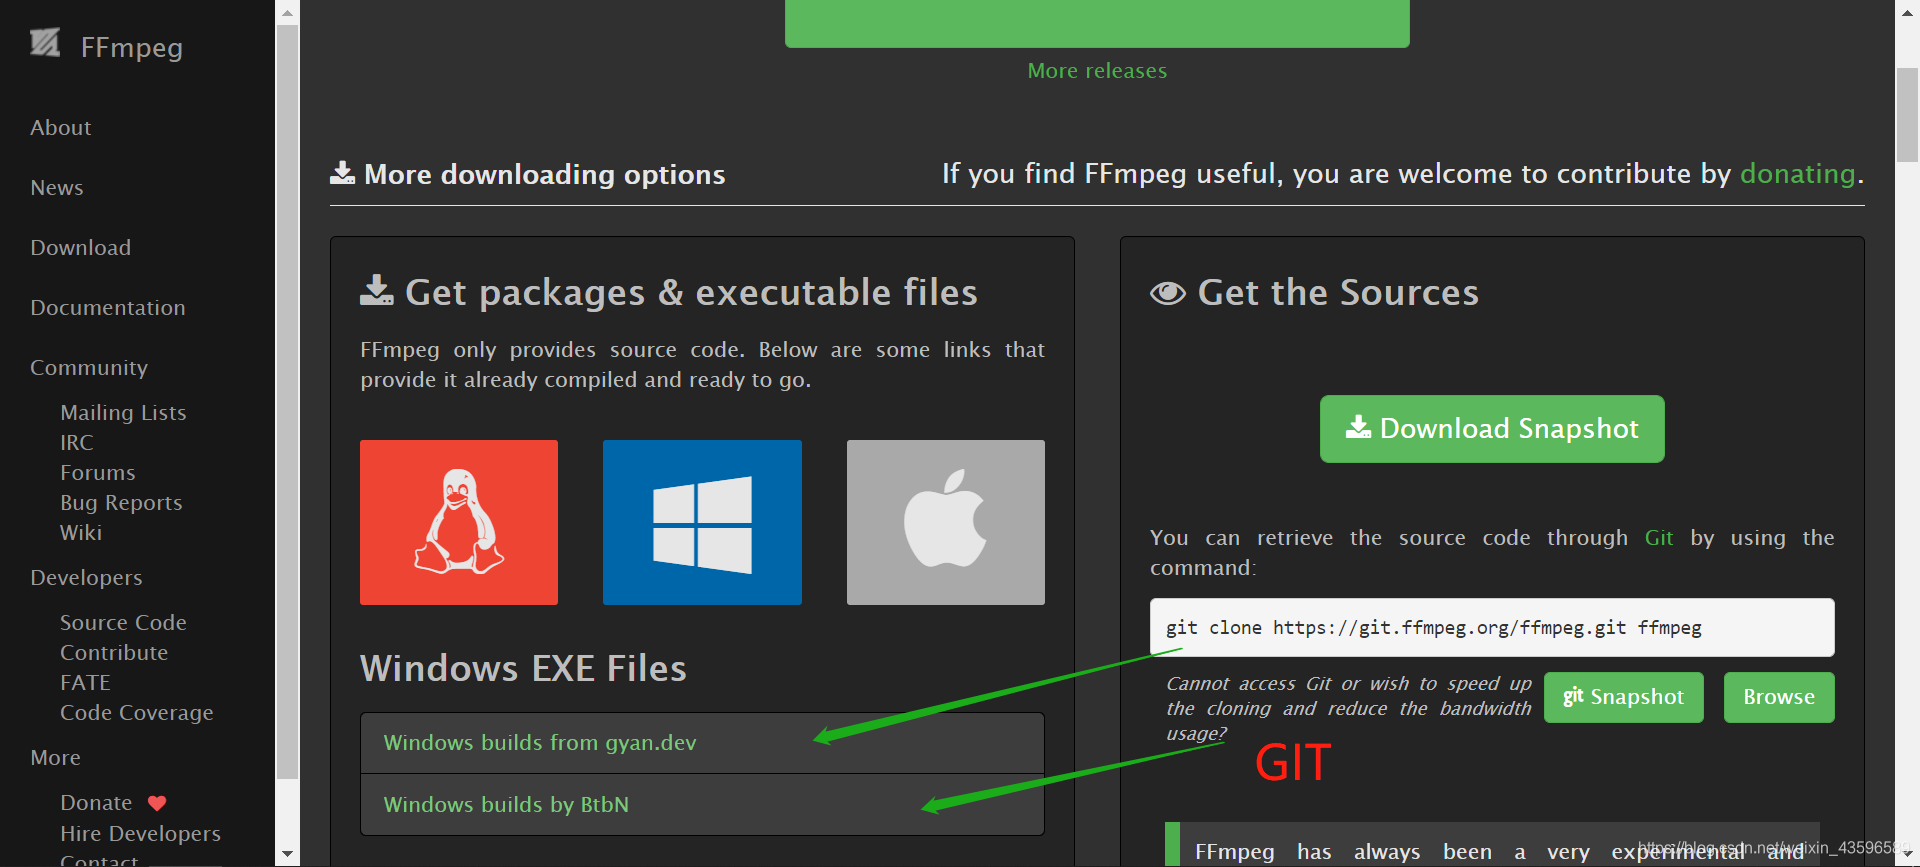This screenshot has height=867, width=1920.
Task: Click sidebar scrollbar up arrow
Action: pyautogui.click(x=288, y=13)
